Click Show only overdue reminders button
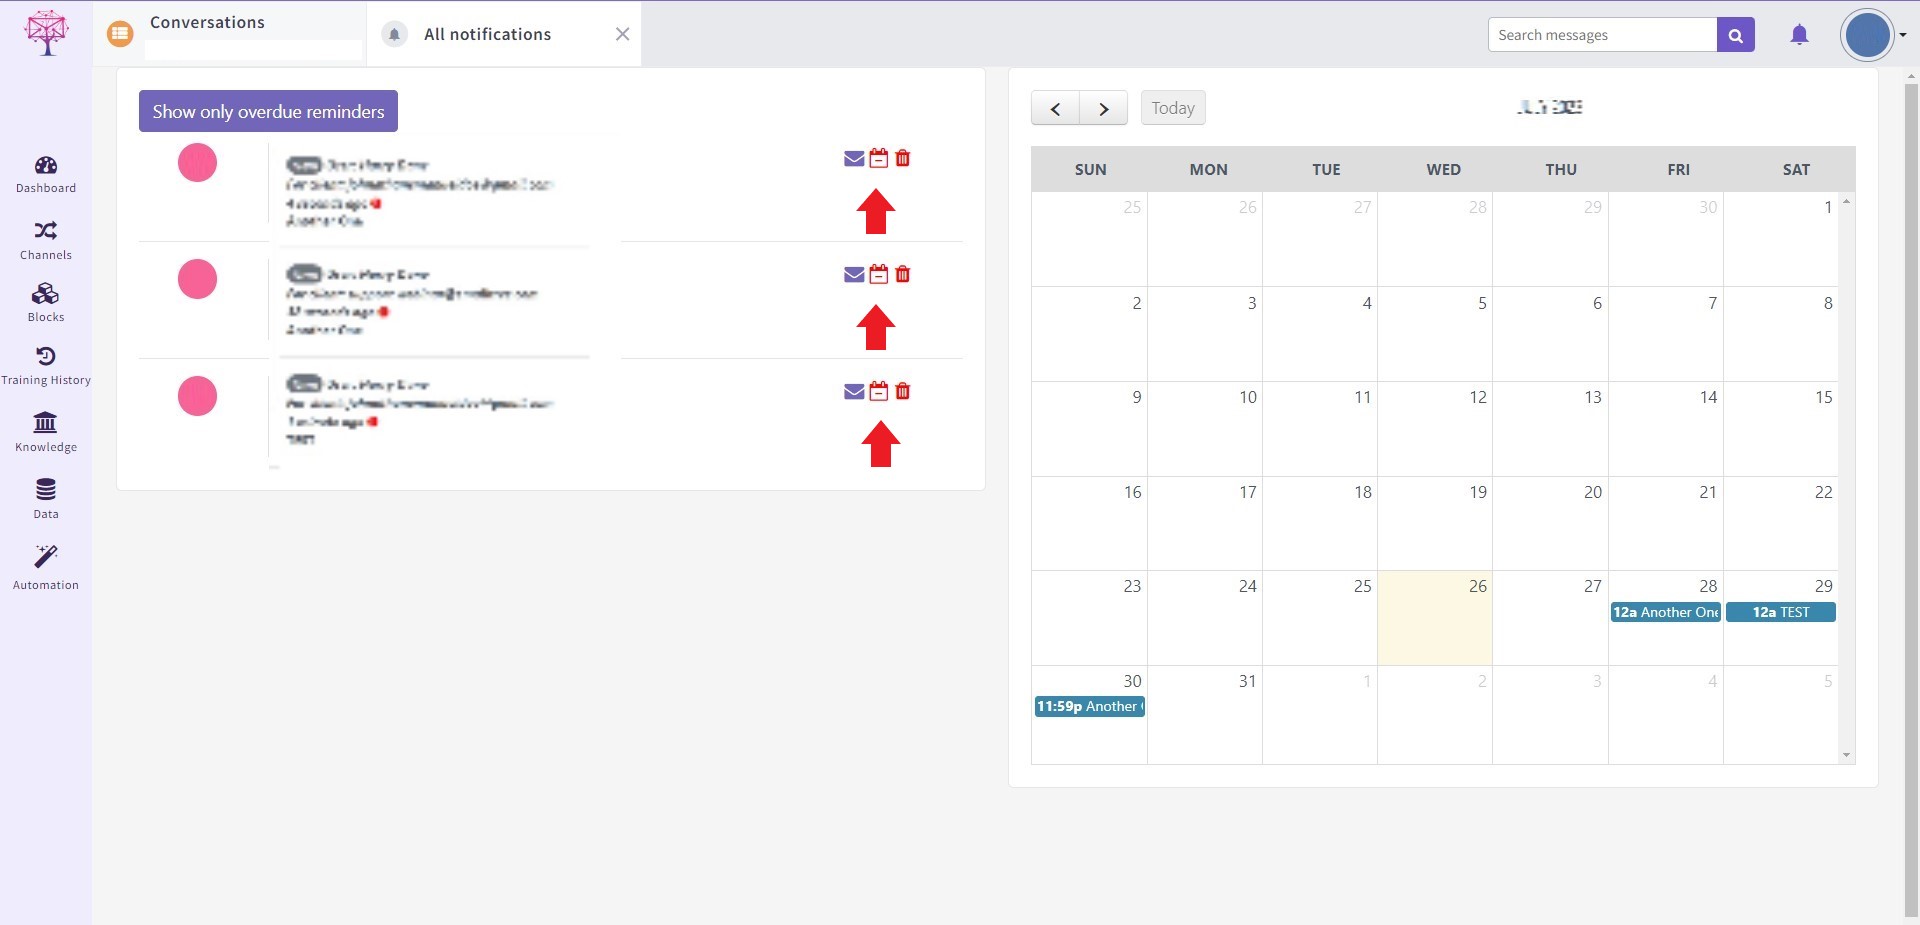The image size is (1920, 925). [268, 111]
